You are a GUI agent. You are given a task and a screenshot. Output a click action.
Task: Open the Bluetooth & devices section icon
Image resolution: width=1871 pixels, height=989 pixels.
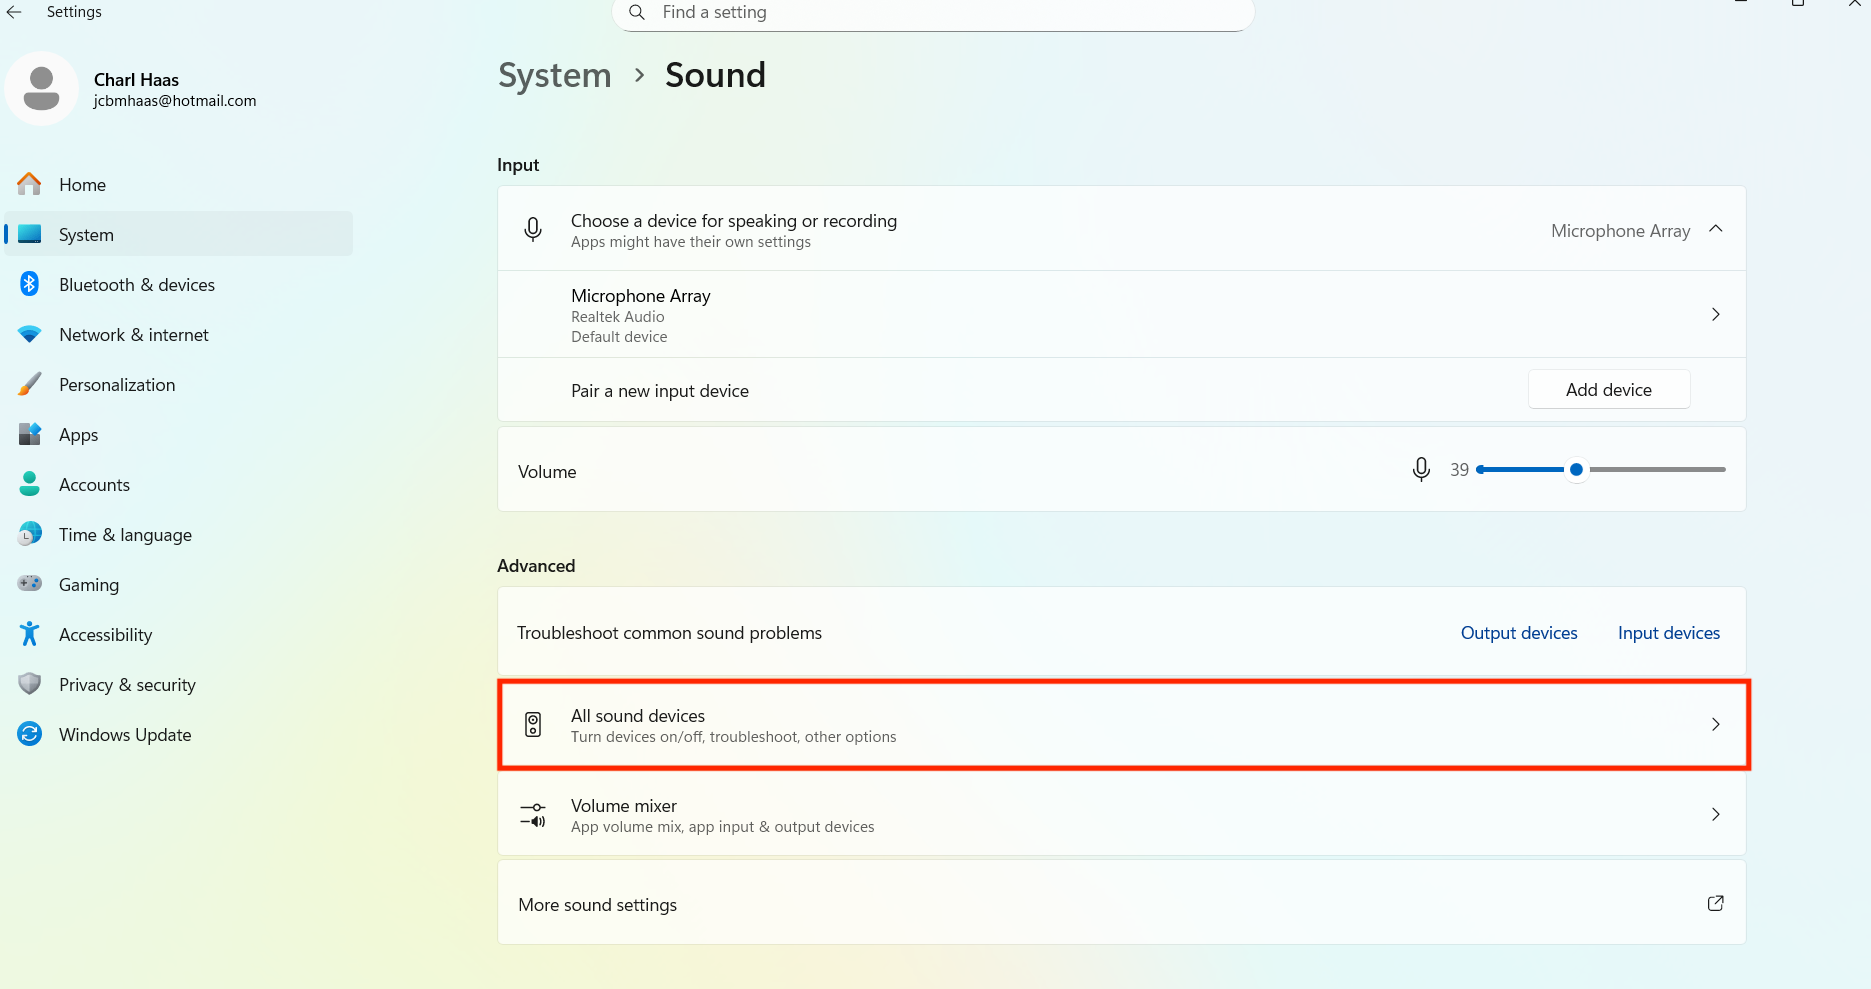pyautogui.click(x=29, y=284)
